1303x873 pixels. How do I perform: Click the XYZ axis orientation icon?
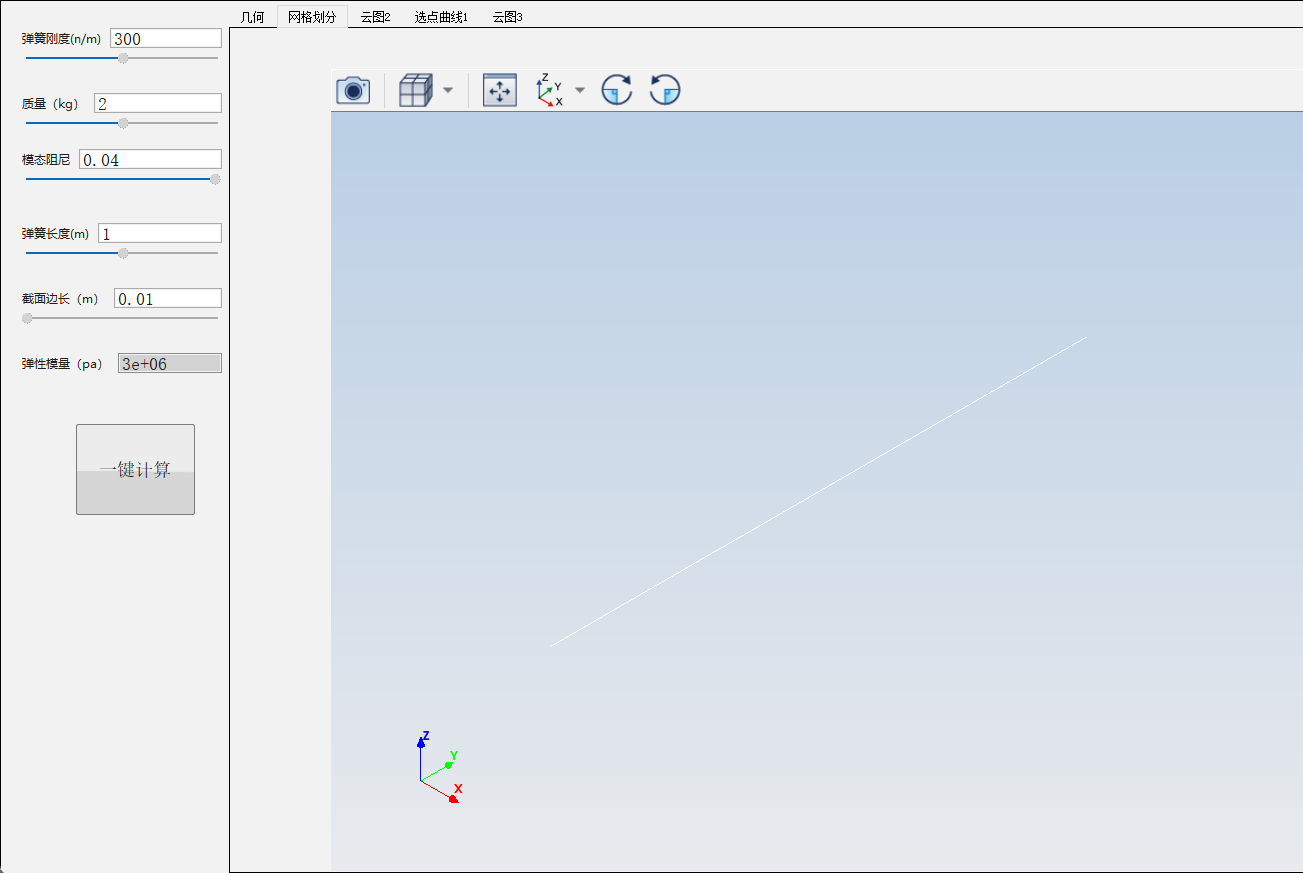[x=549, y=90]
